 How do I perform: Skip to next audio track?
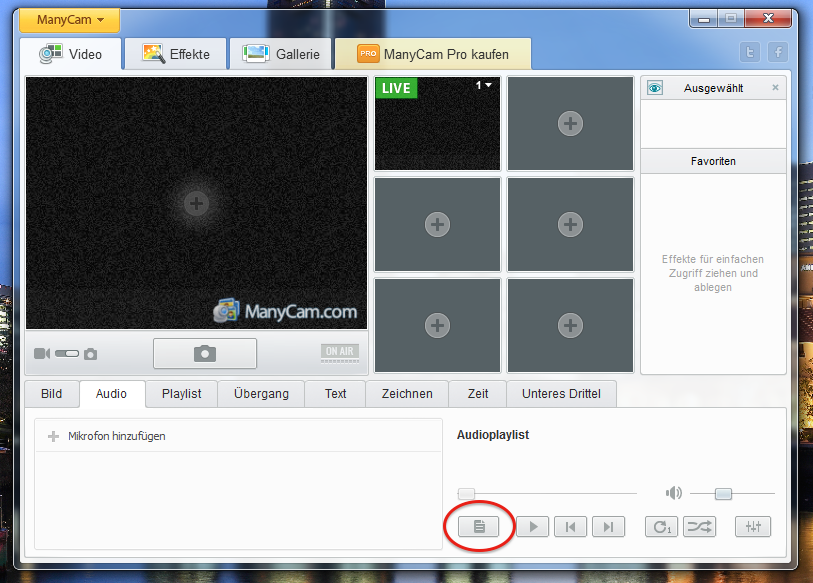coord(608,527)
